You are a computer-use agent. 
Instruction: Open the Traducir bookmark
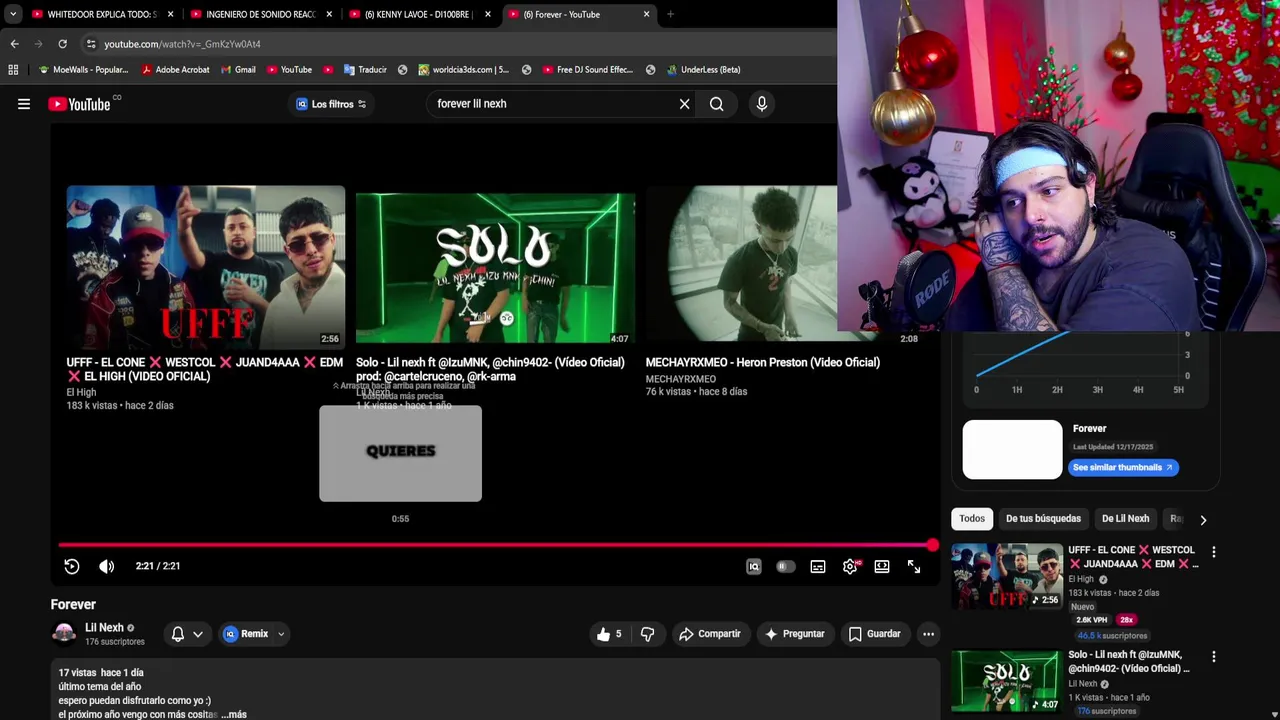365,70
